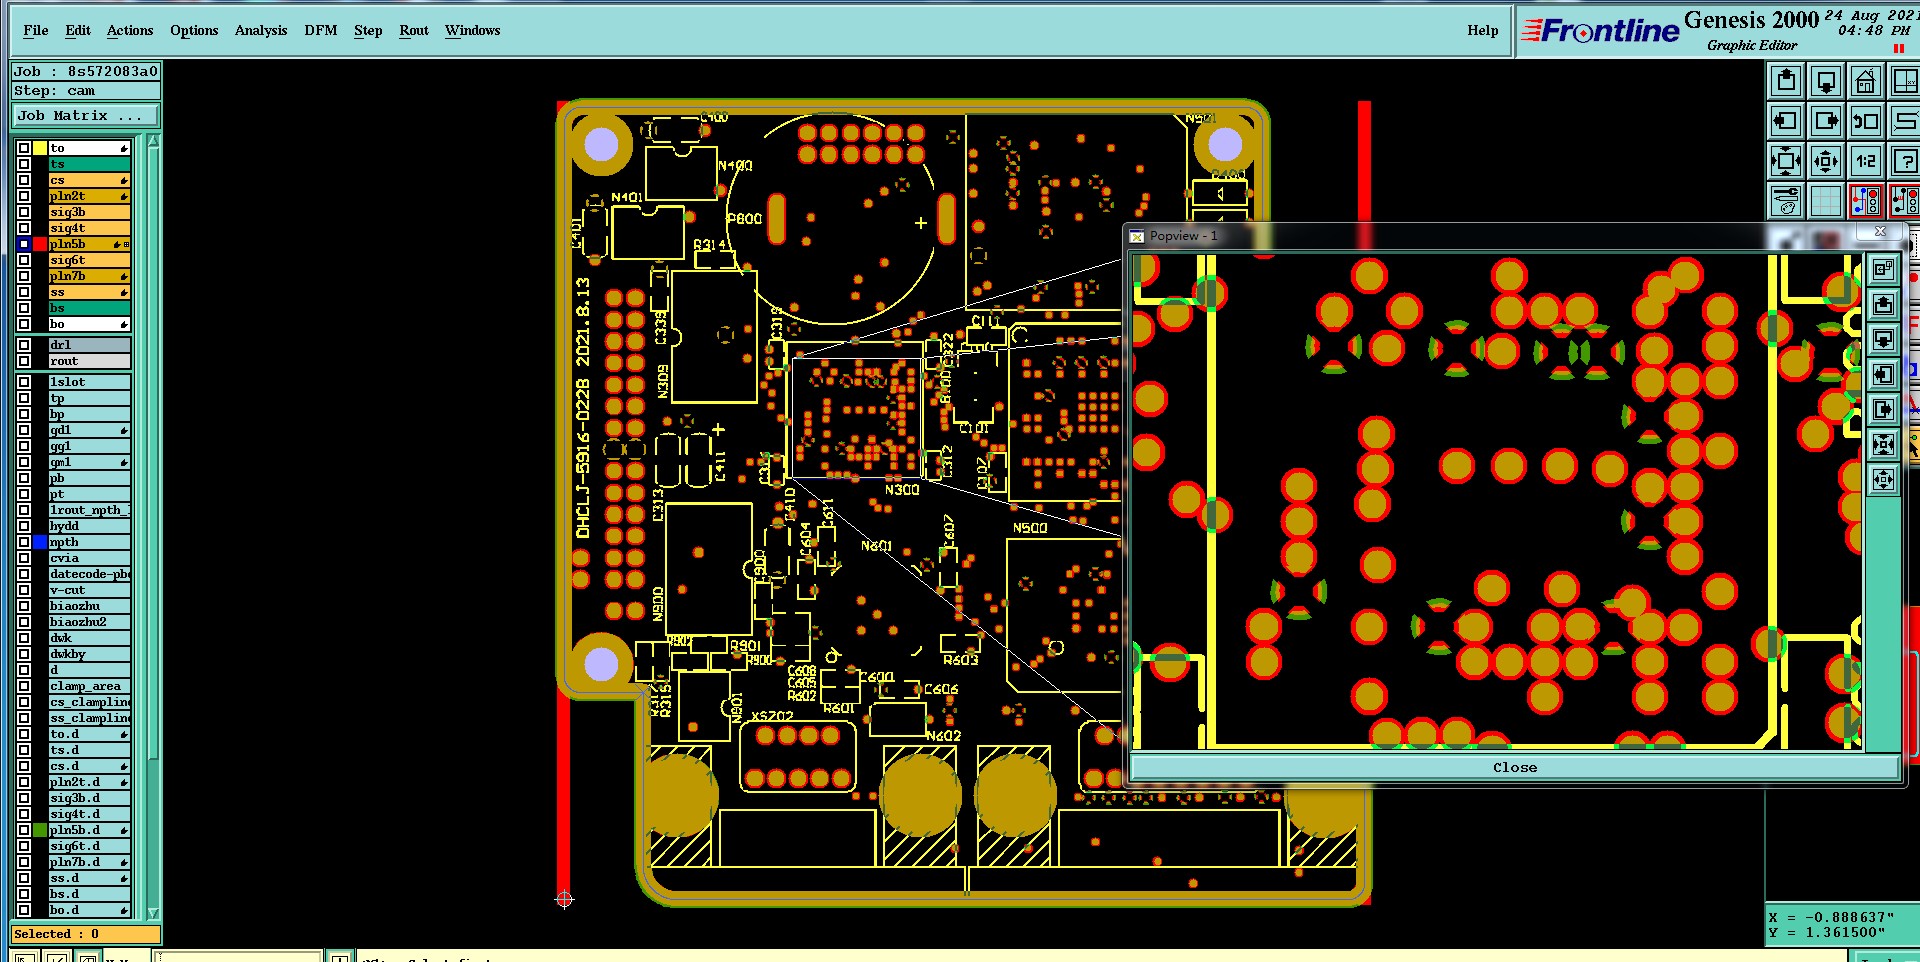The image size is (1920, 962).
Task: Click the Step: cam label
Action: 85,91
